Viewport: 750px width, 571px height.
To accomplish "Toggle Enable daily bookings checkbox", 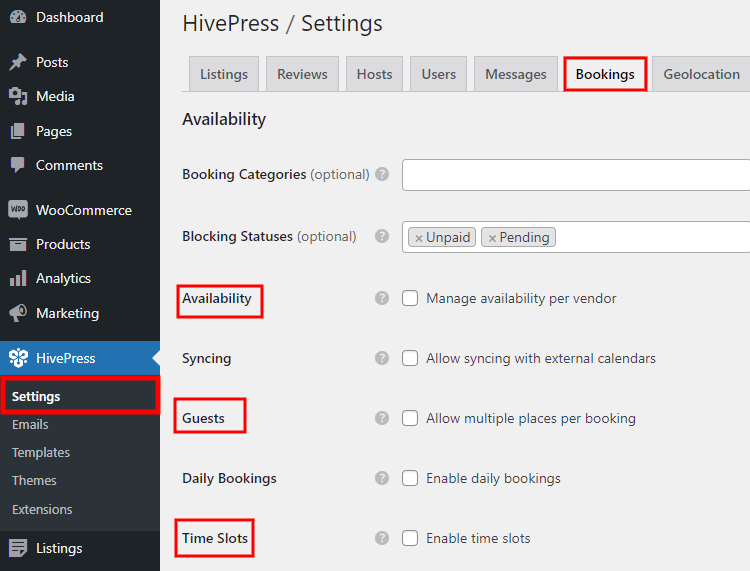I will click(410, 478).
